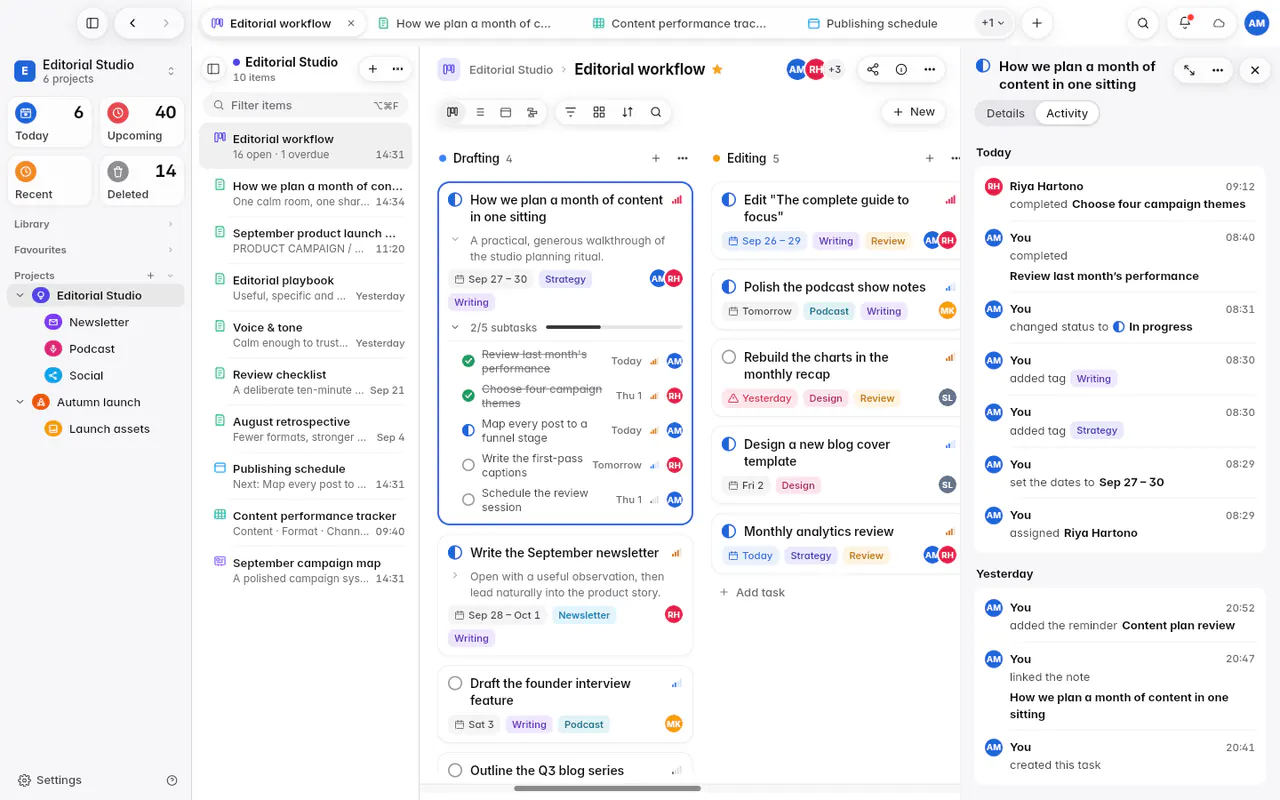
Task: Switch to the calendar view icon
Action: [x=506, y=112]
